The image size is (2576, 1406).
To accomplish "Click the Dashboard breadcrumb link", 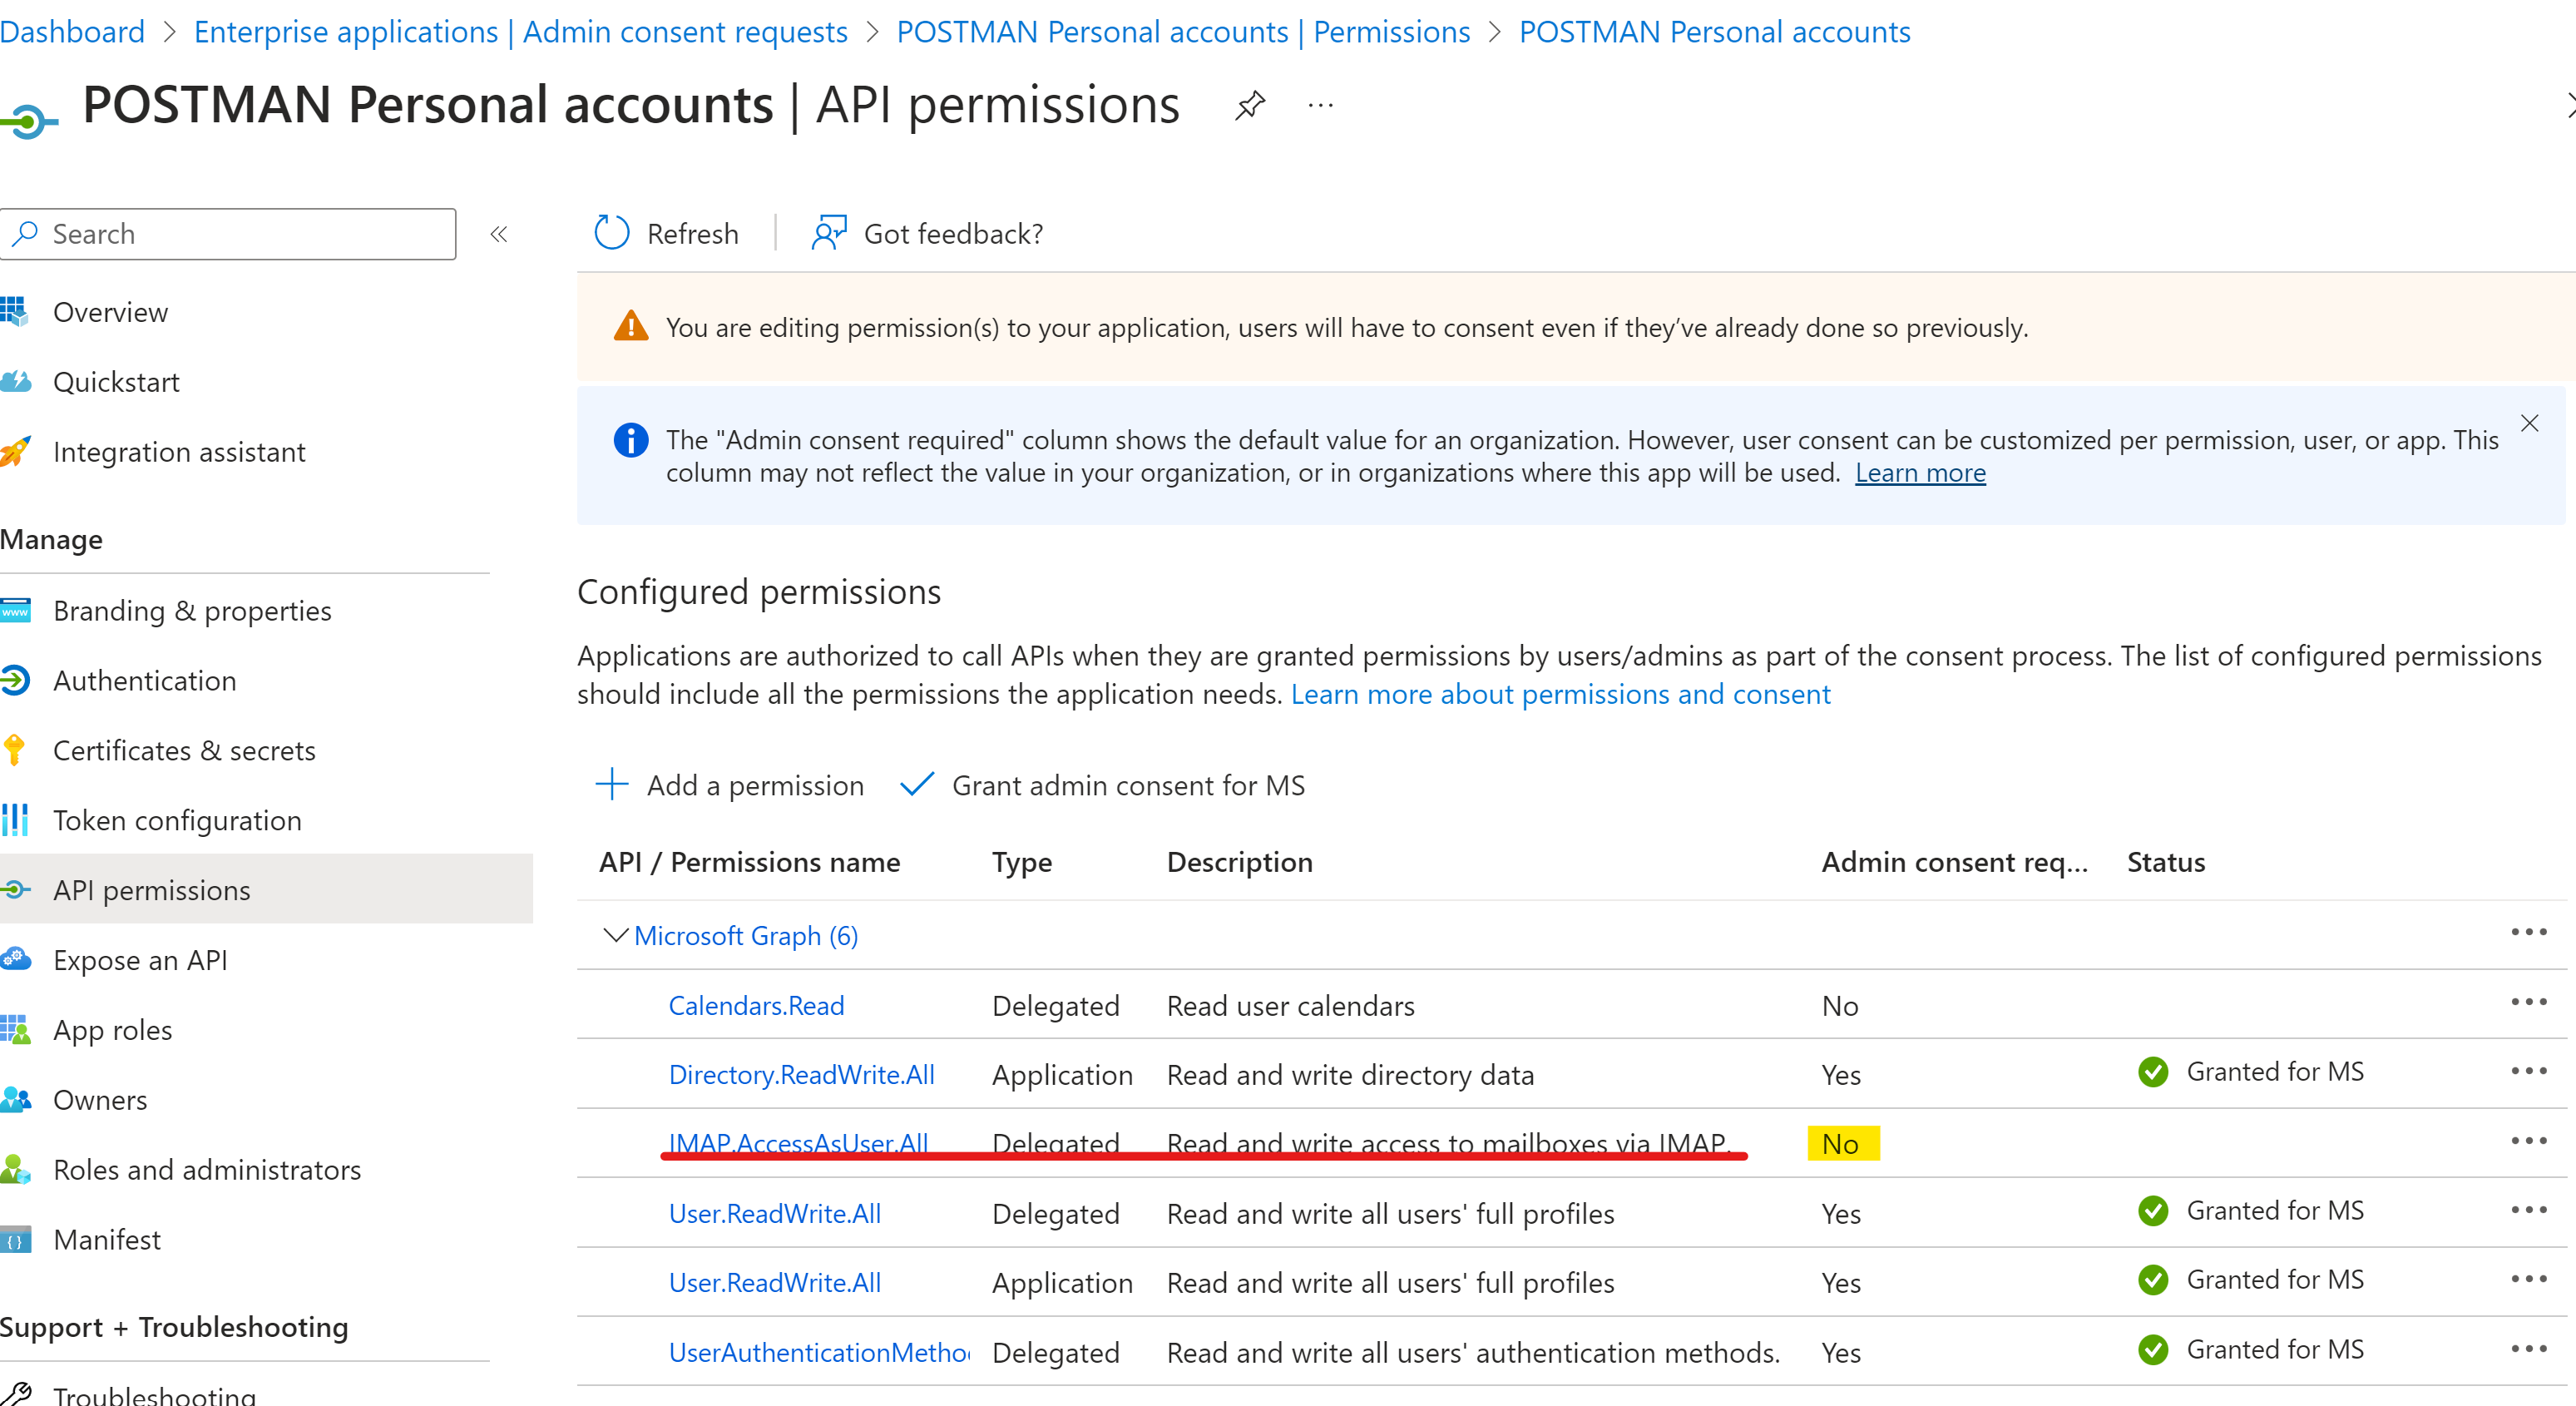I will 72,32.
